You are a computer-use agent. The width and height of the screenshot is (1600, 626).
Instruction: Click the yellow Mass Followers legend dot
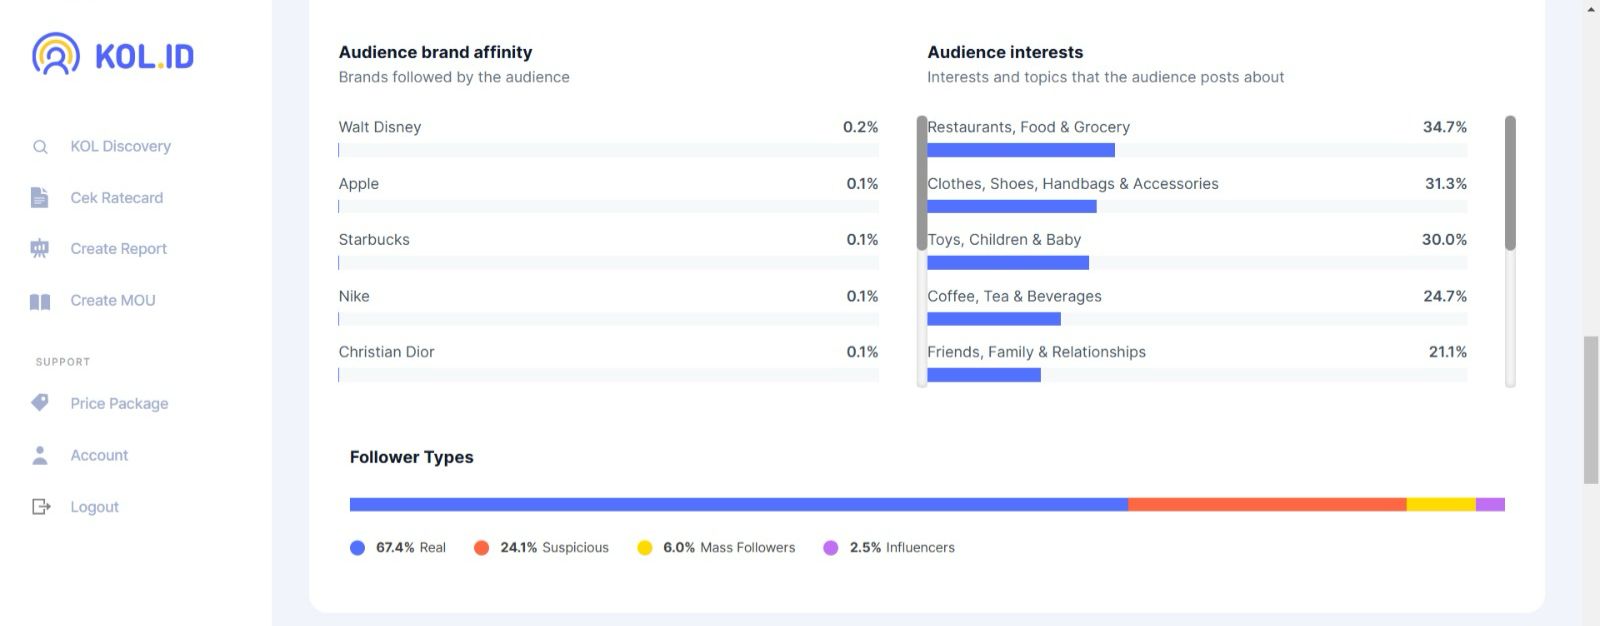click(x=645, y=548)
